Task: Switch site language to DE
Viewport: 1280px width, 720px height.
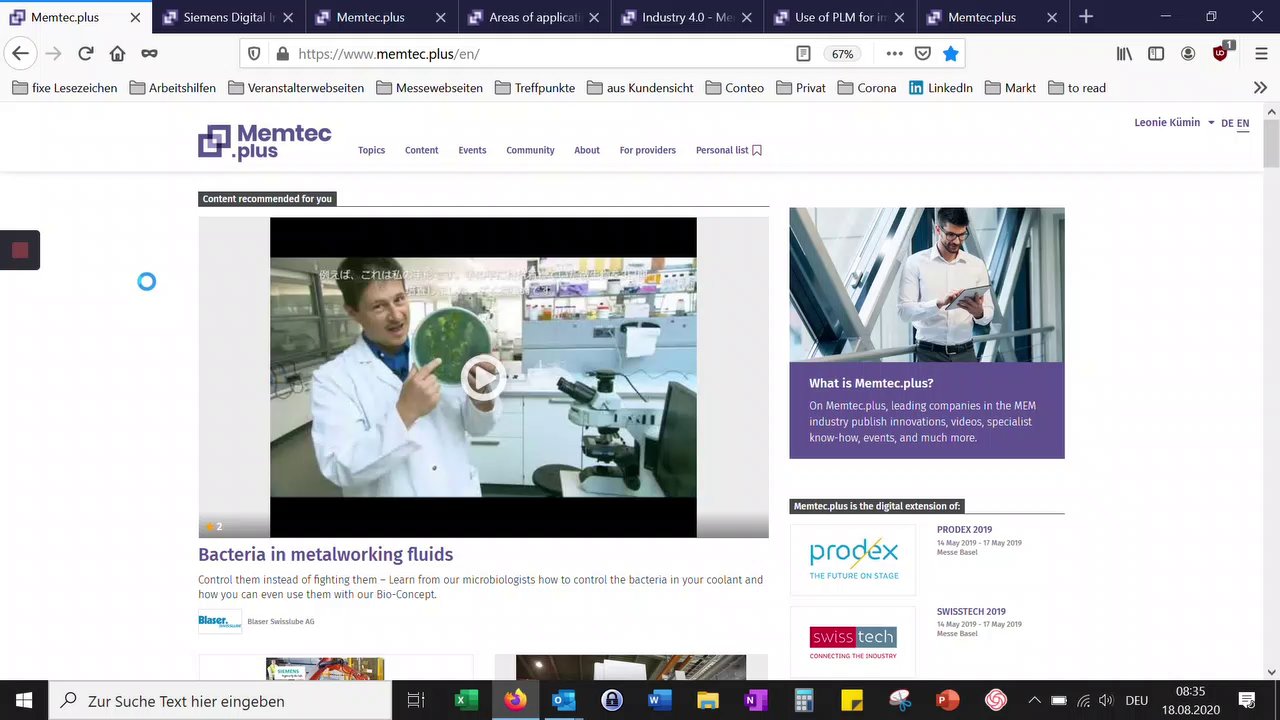Action: [x=1227, y=124]
